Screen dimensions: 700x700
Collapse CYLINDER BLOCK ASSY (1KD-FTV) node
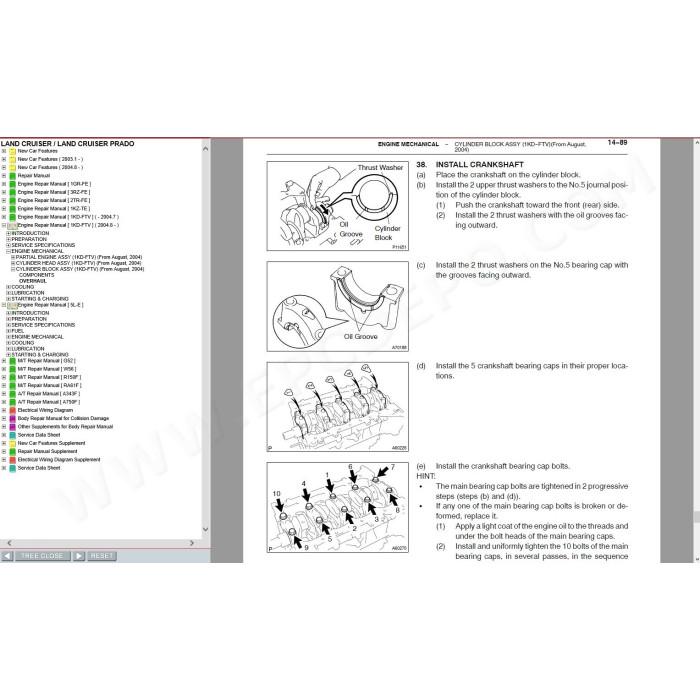[13, 269]
